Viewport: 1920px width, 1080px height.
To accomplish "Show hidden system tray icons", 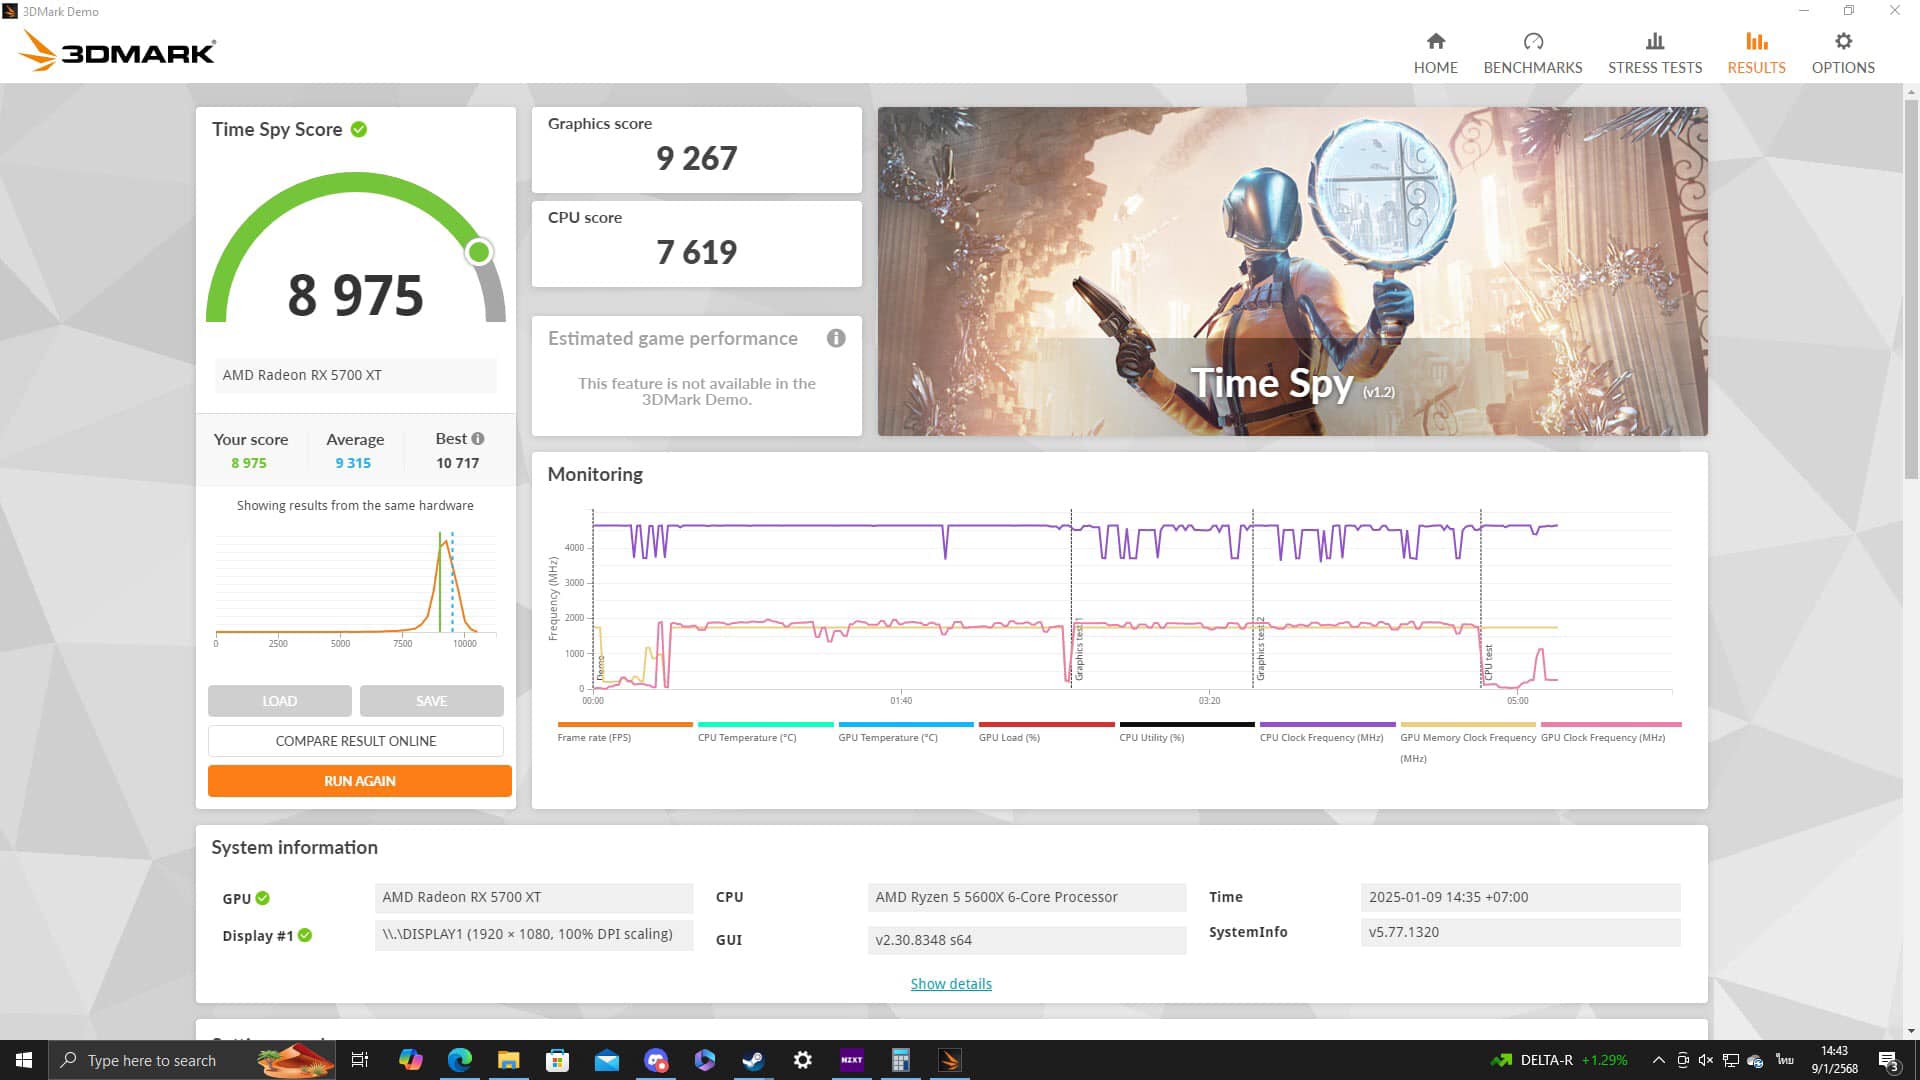I will click(1658, 1060).
